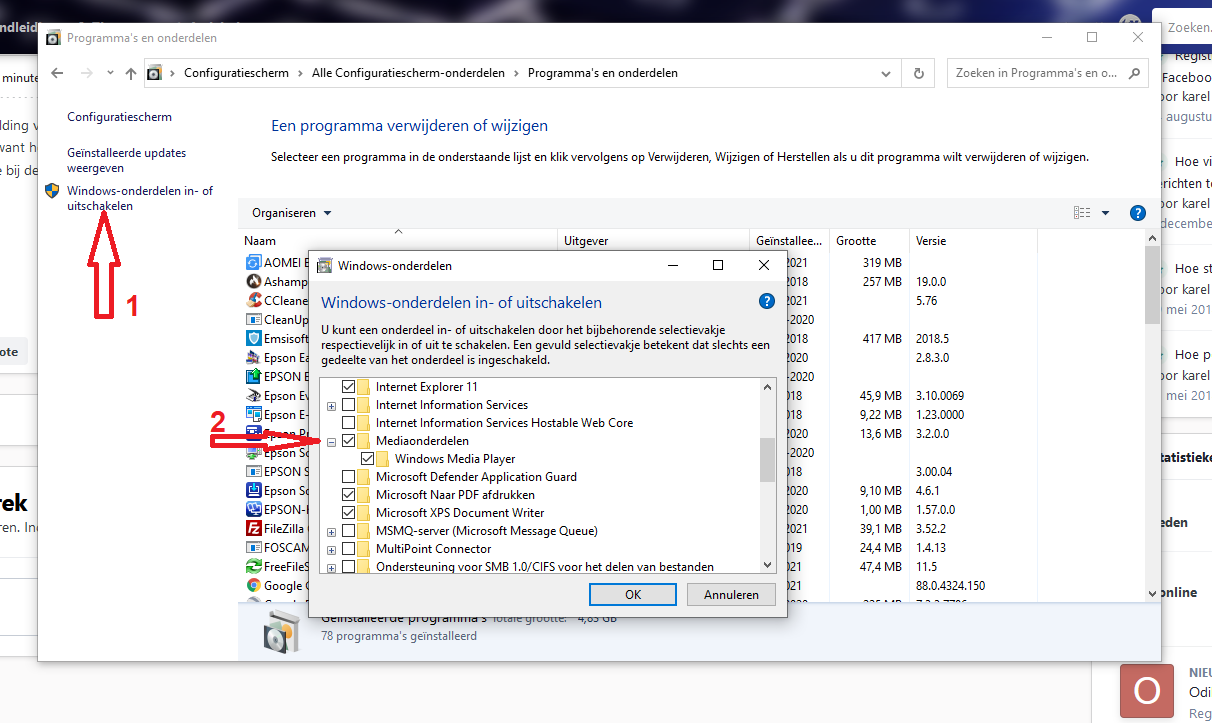
Task: Click the features list vertical scrollbar thumb
Action: (767, 460)
